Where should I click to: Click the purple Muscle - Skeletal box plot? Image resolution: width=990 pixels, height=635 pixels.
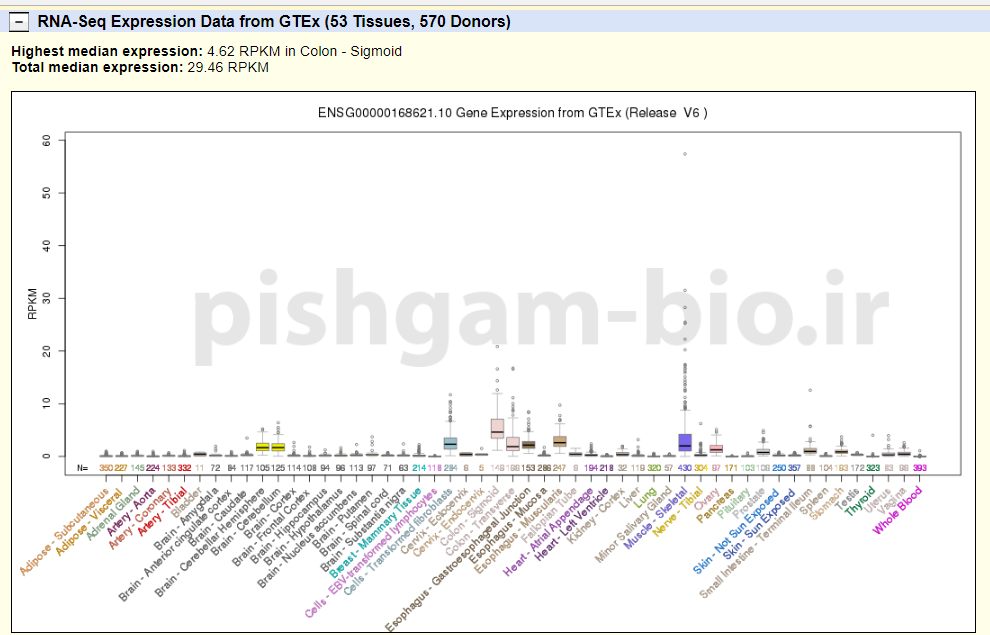pos(685,442)
